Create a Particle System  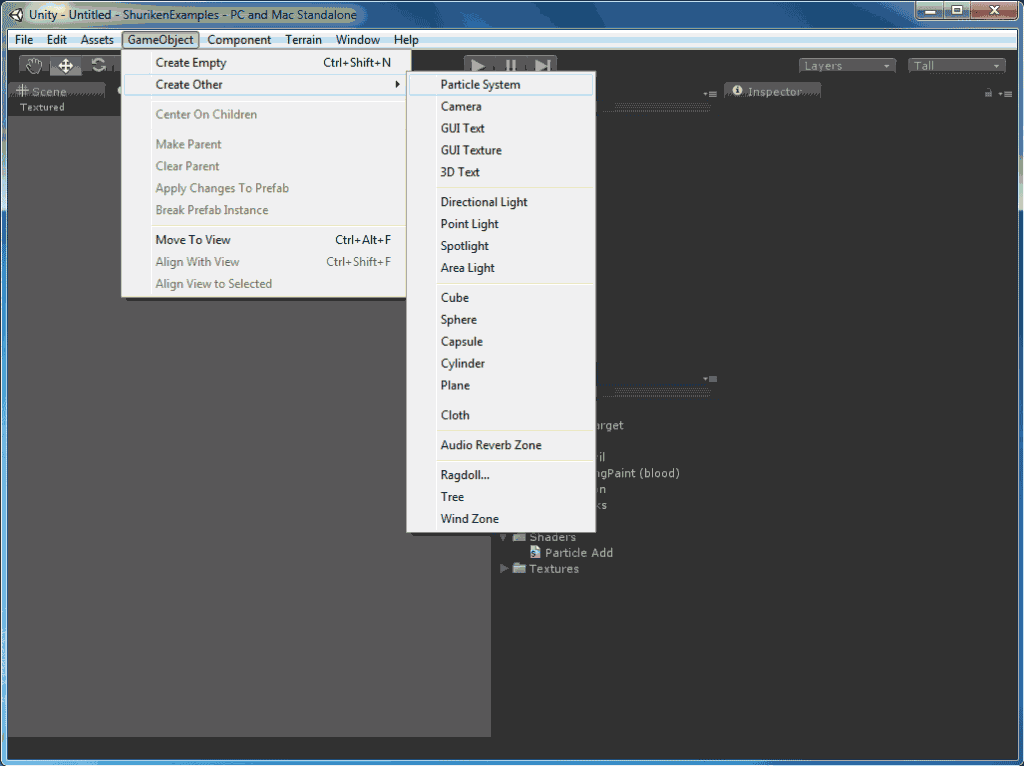tap(501, 85)
